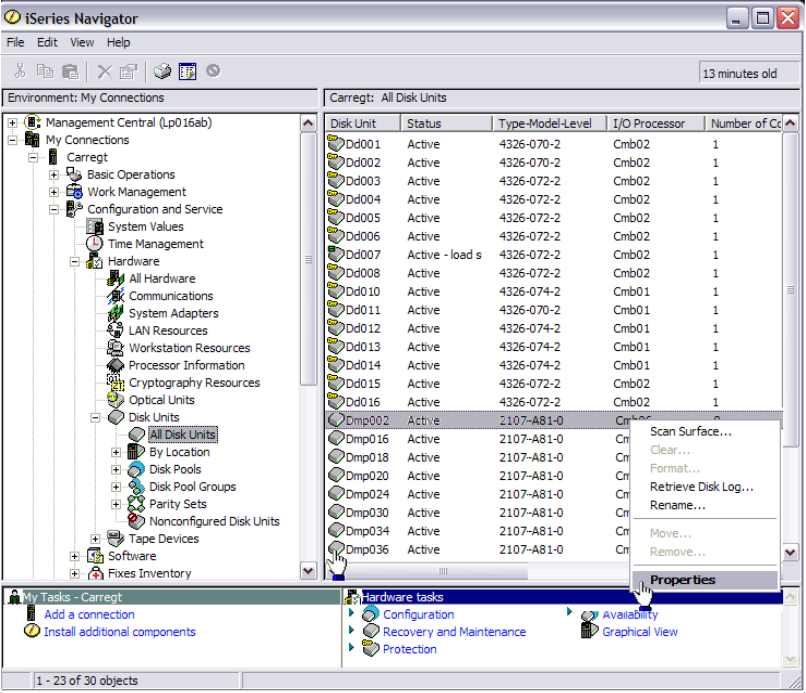Image resolution: width=806 pixels, height=693 pixels.
Task: Expand the Disk Pools node
Action: coord(117,470)
